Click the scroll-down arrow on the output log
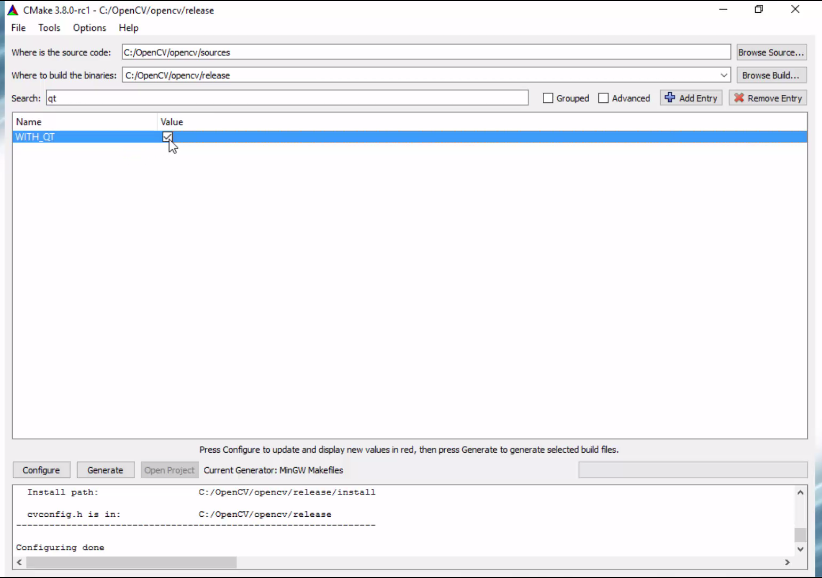This screenshot has width=822, height=578. pyautogui.click(x=799, y=548)
